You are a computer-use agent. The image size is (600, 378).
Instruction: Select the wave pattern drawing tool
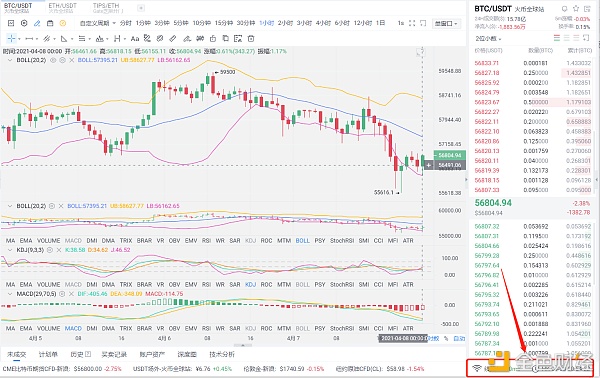click(99, 39)
